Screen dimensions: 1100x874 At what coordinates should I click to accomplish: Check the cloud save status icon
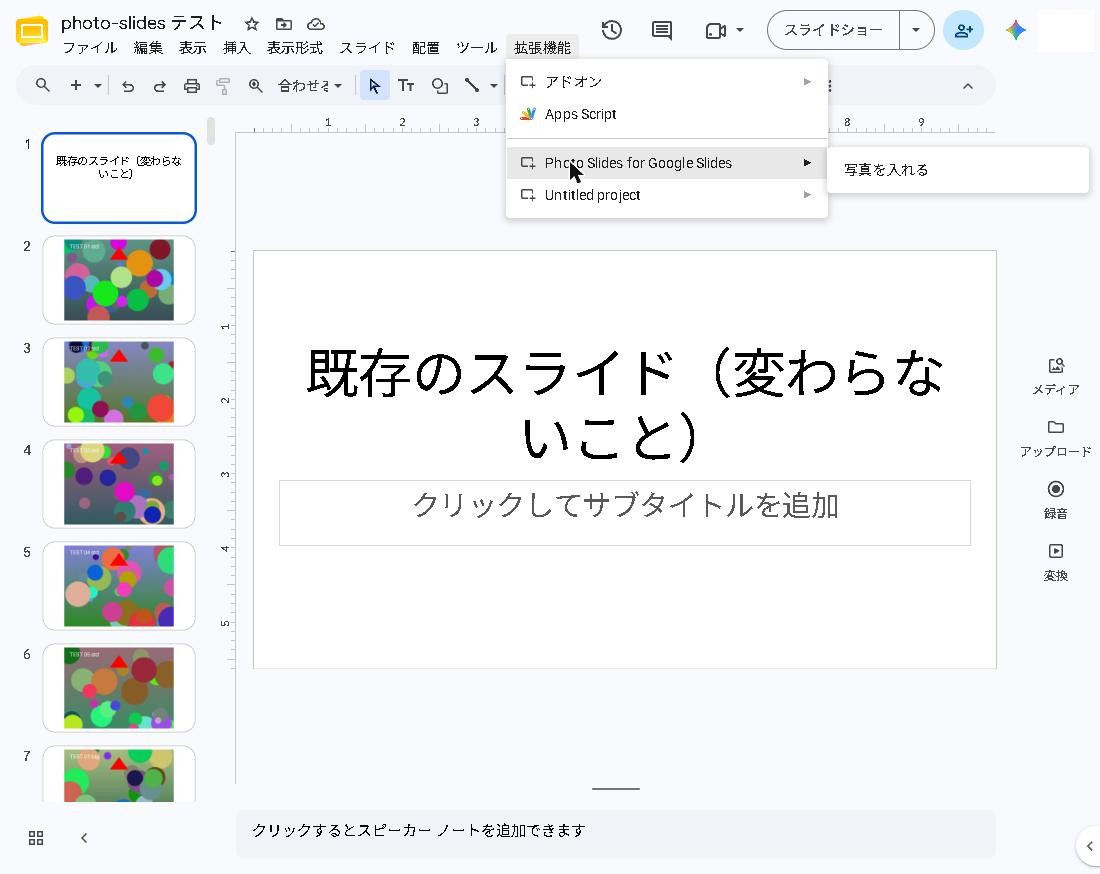point(316,25)
